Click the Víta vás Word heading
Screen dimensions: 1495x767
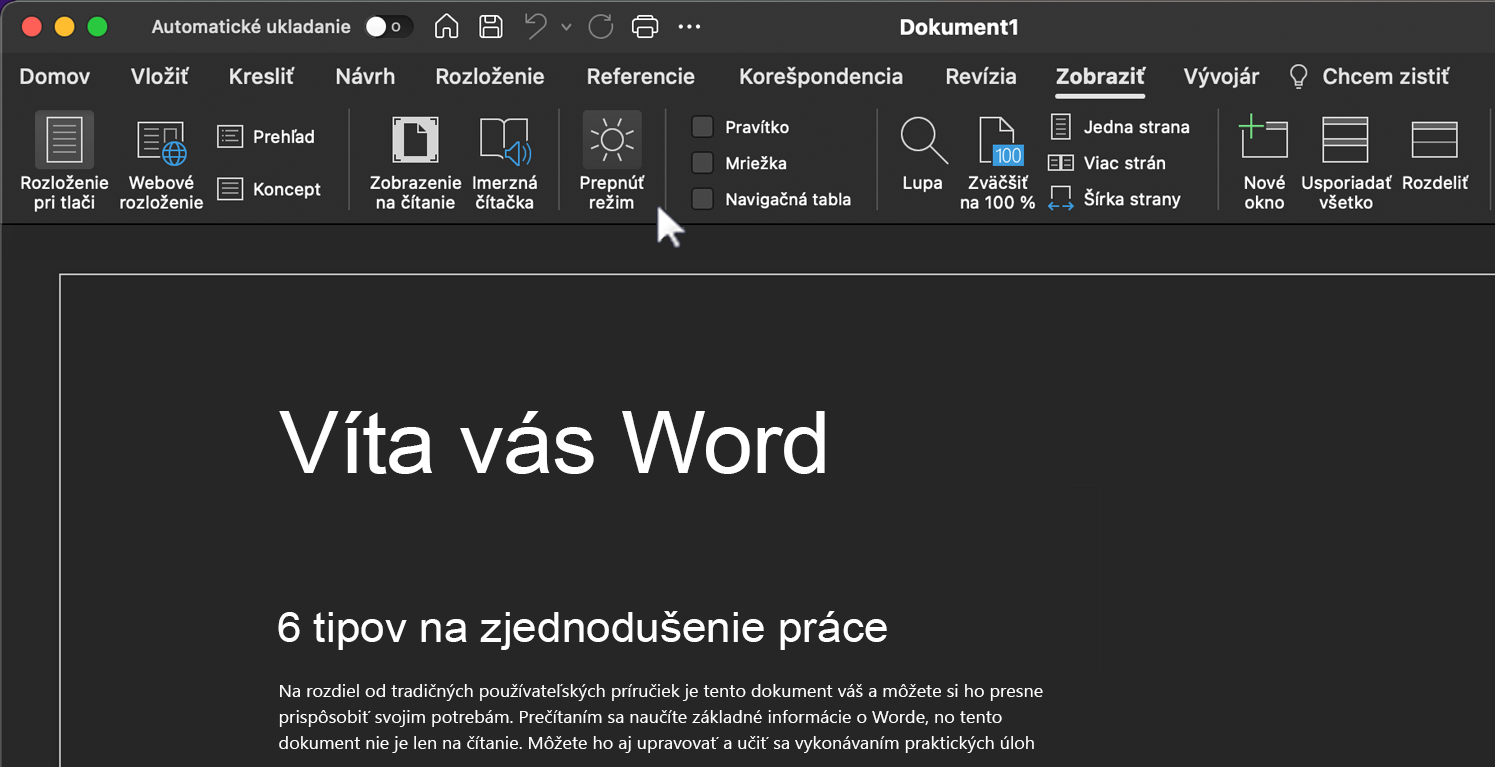554,443
